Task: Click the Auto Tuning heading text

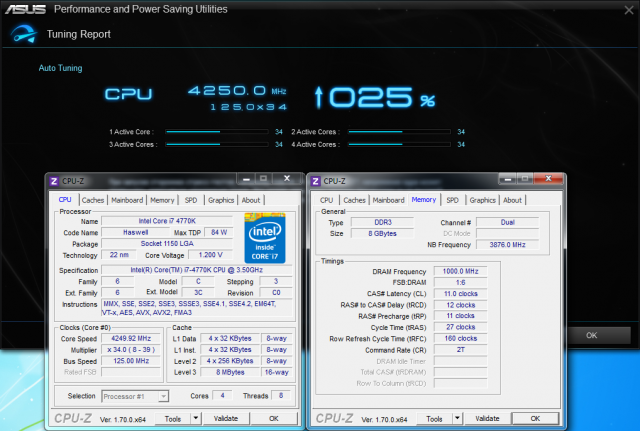Action: click(60, 68)
